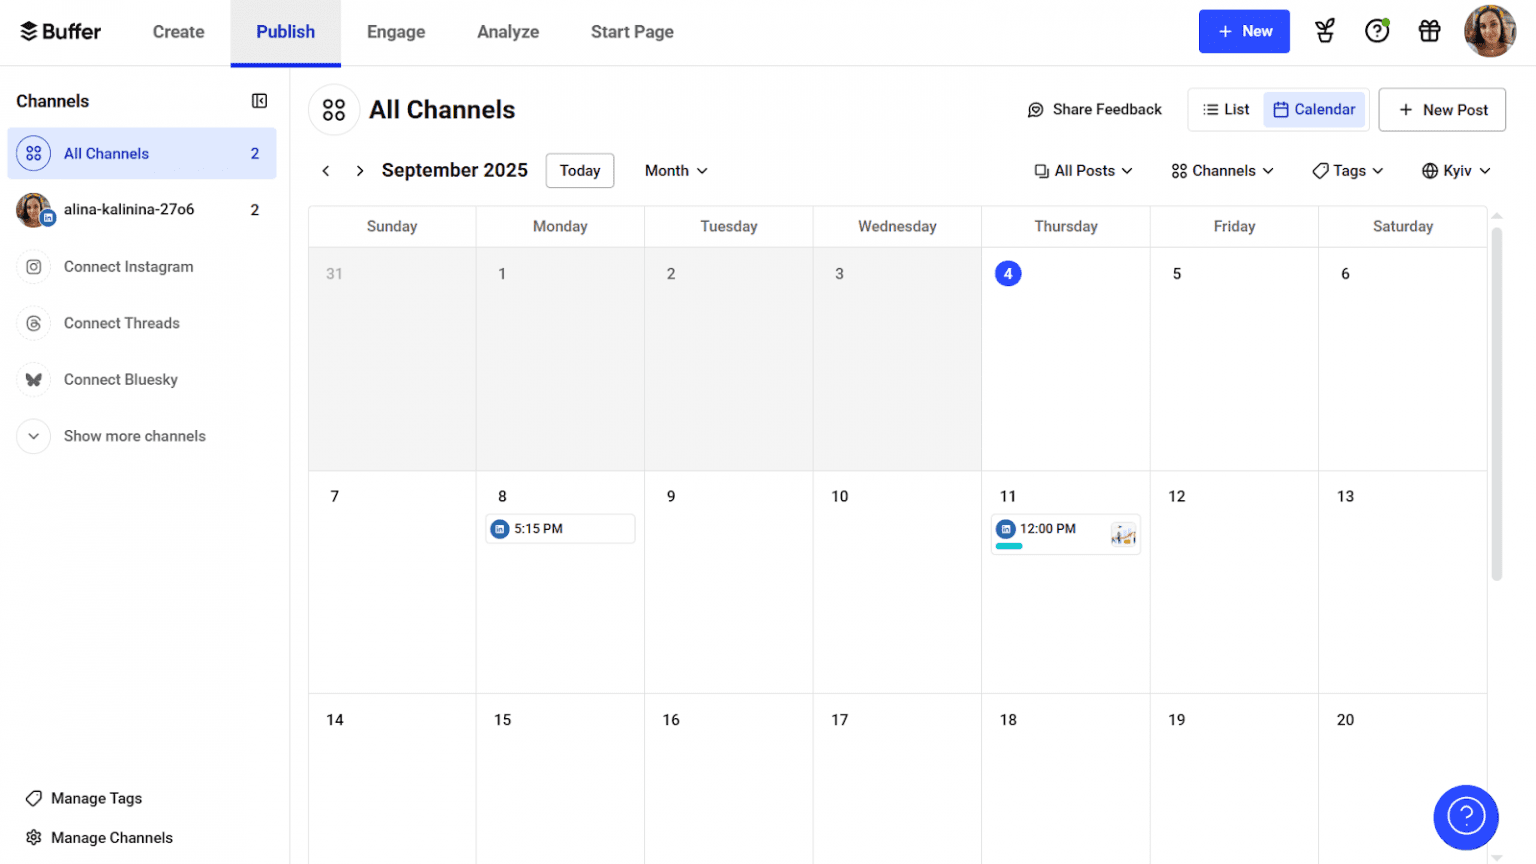Switch to the Analyze tab
This screenshot has height=864, width=1536.
508,32
